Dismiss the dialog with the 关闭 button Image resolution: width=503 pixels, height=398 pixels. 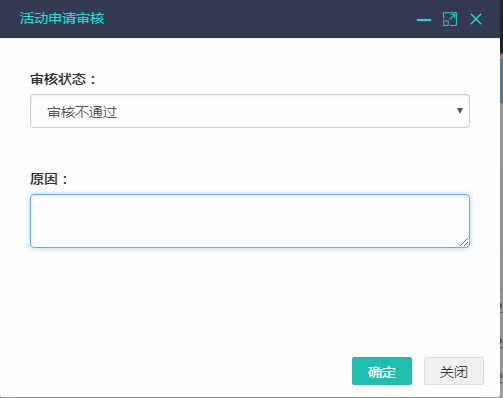click(454, 371)
